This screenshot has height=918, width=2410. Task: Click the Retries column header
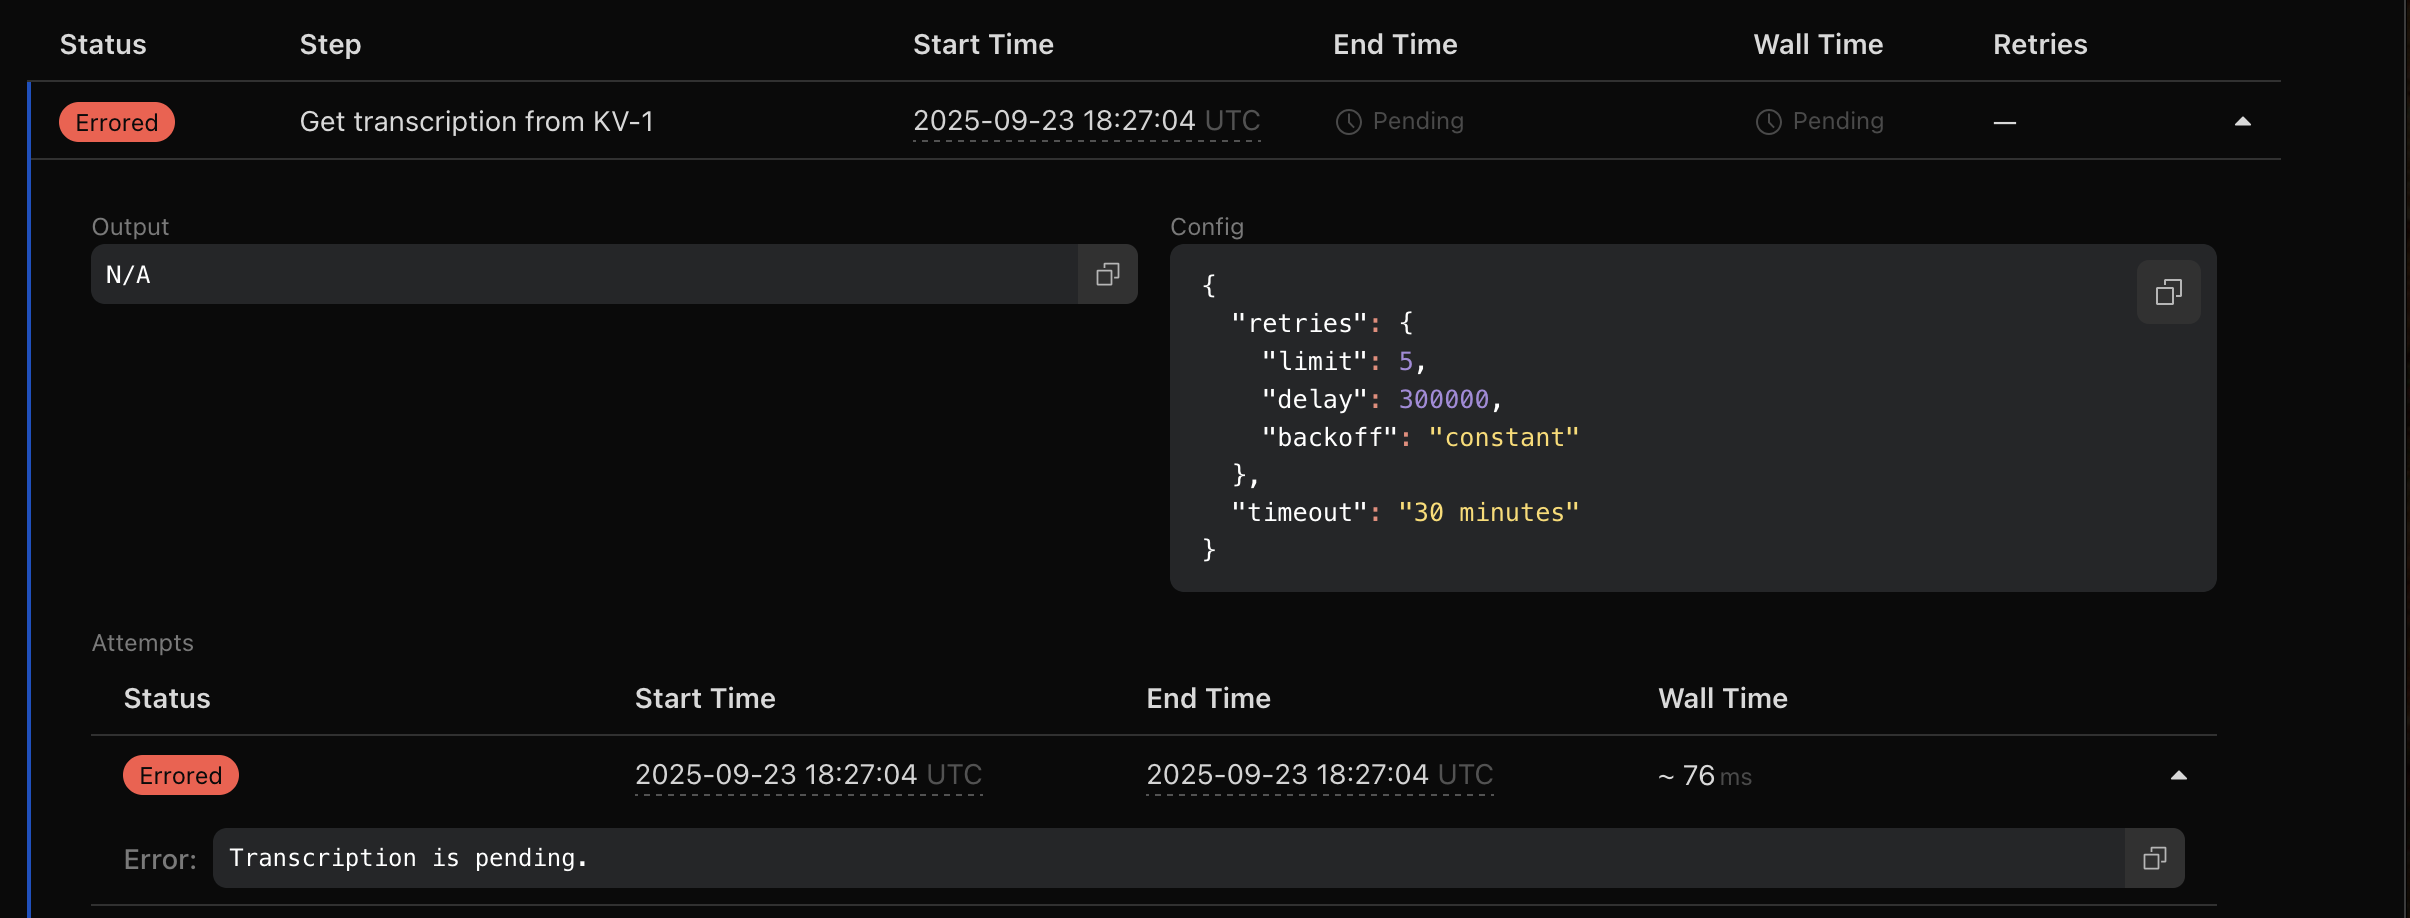click(x=2040, y=45)
